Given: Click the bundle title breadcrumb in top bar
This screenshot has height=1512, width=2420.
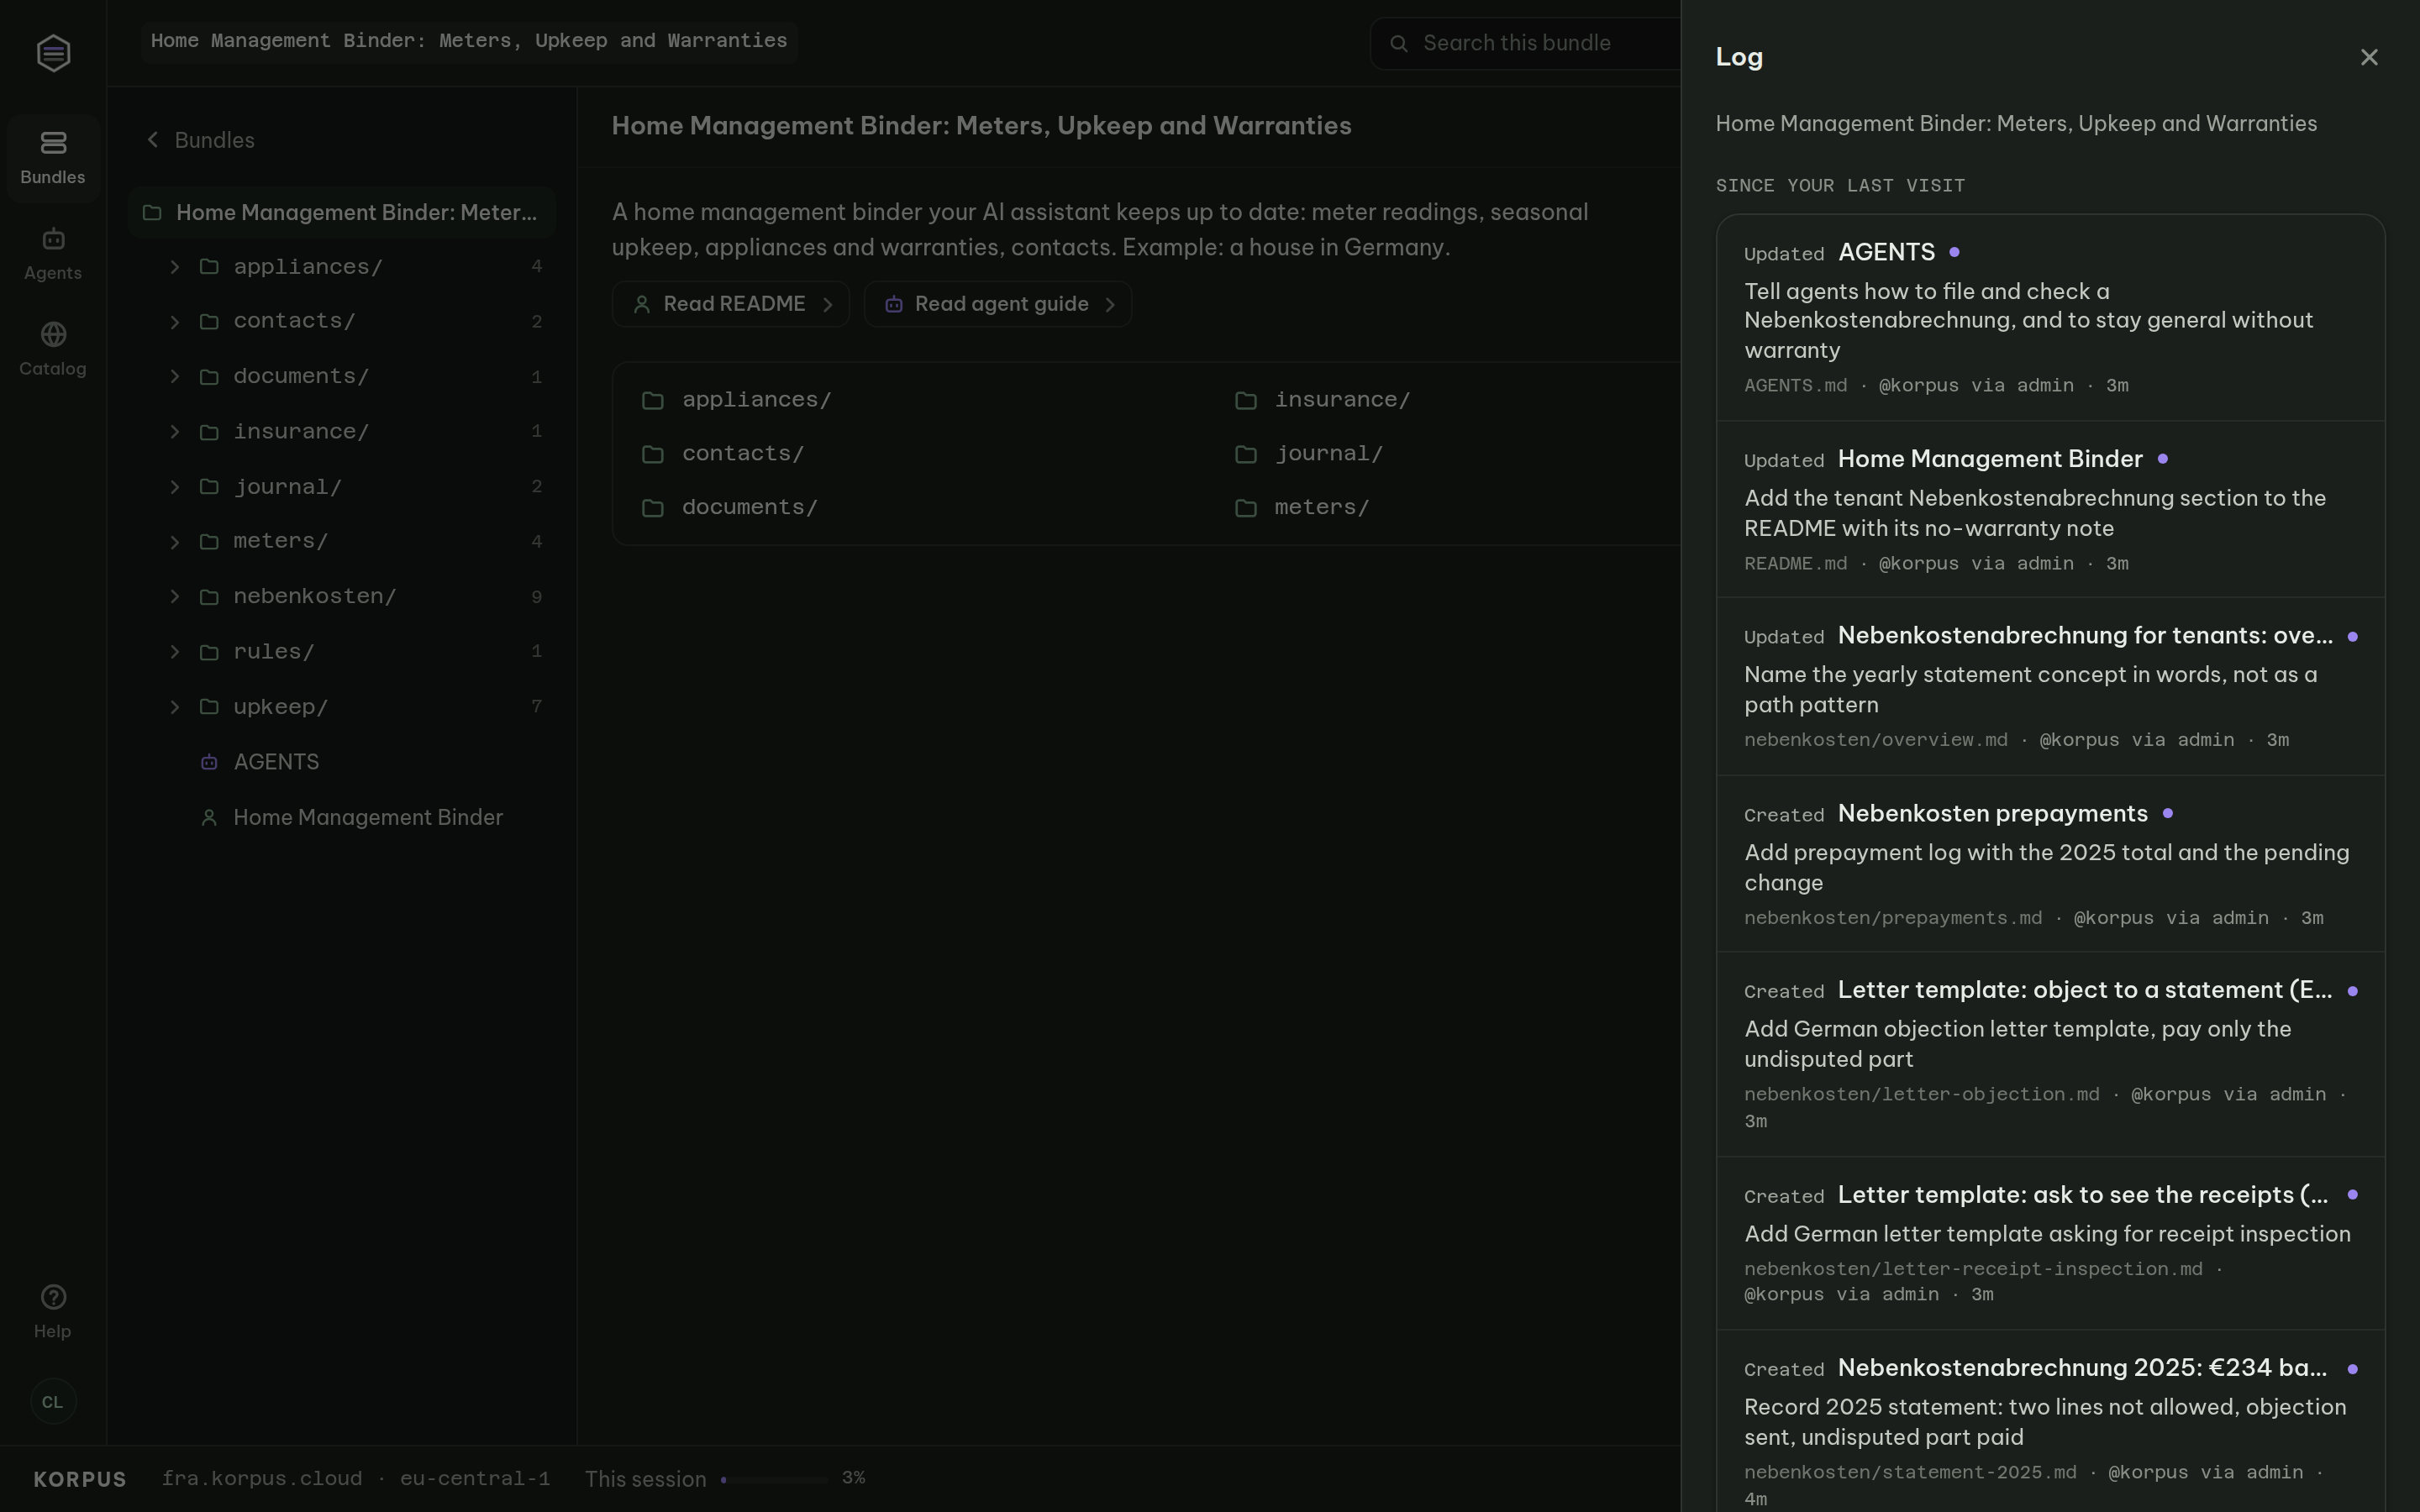Looking at the screenshot, I should [468, 41].
